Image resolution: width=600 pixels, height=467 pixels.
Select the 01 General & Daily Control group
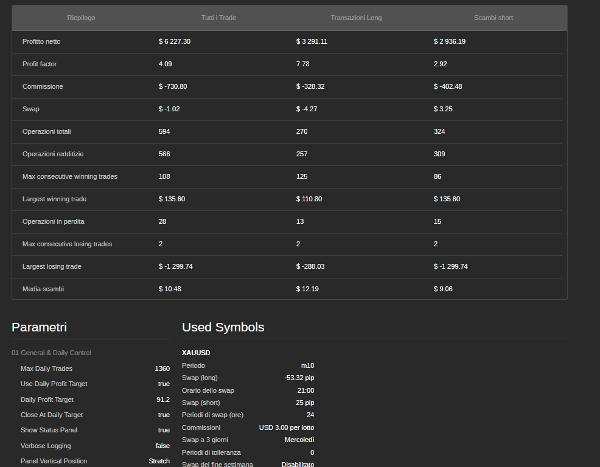point(51,353)
